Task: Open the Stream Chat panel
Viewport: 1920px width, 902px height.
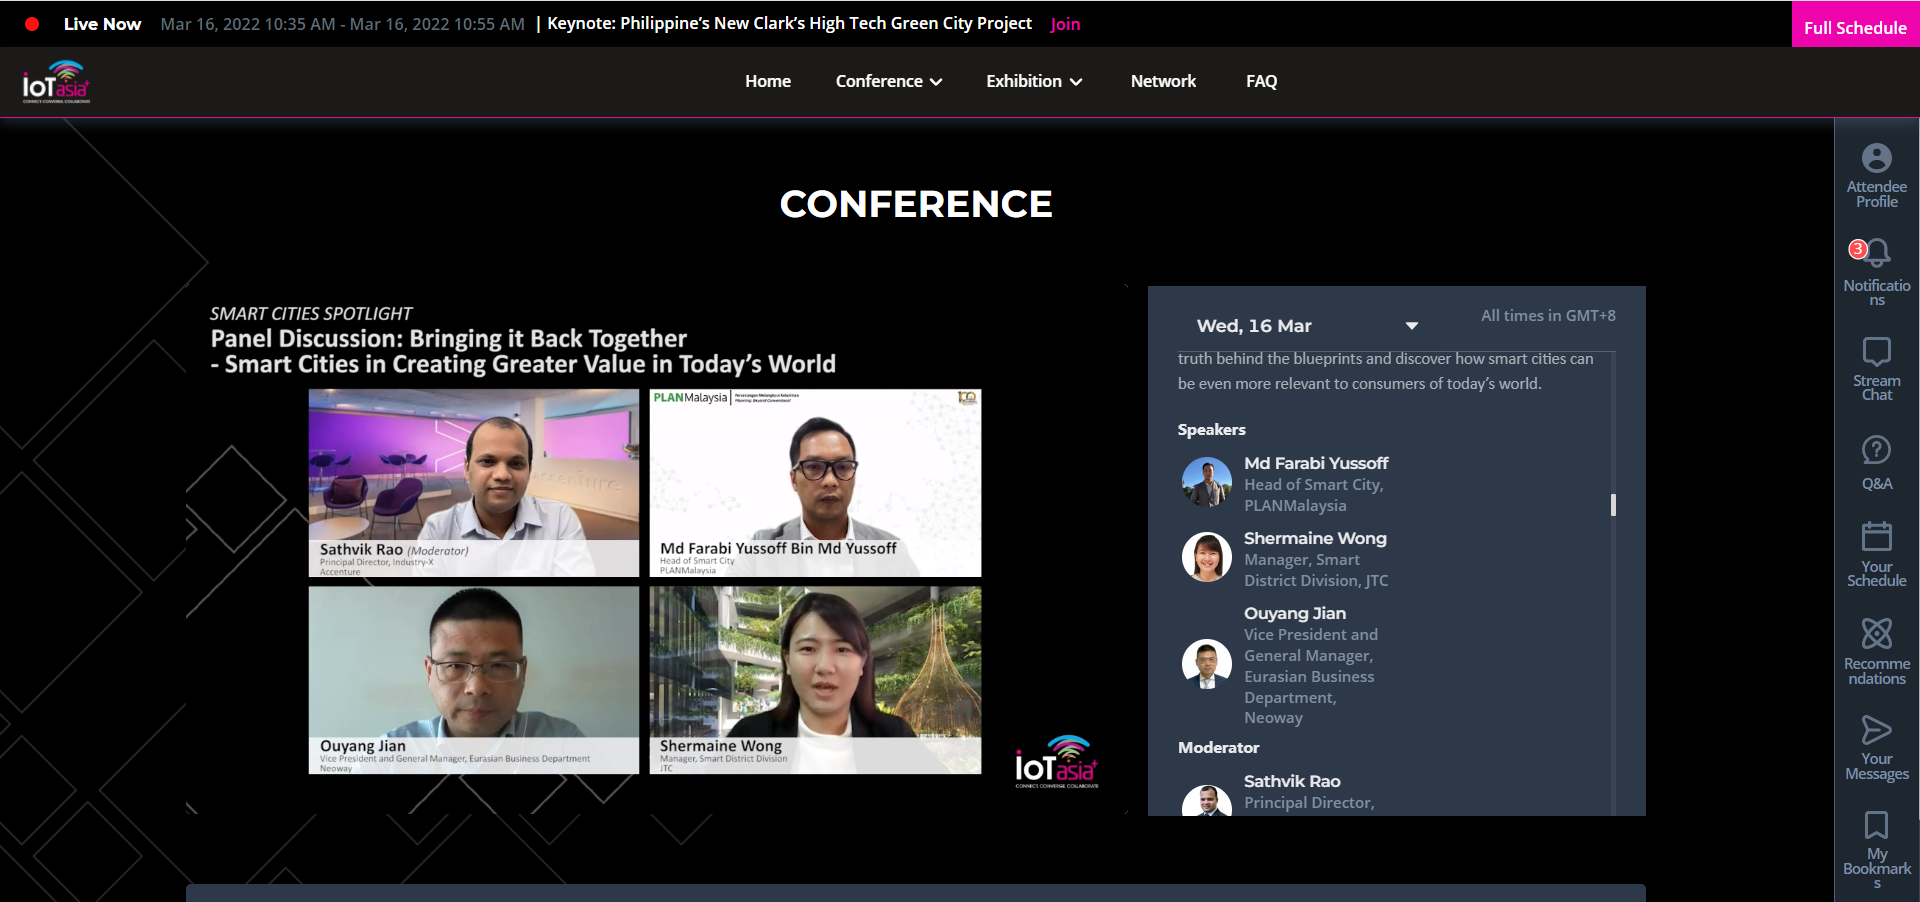Action: (1876, 367)
